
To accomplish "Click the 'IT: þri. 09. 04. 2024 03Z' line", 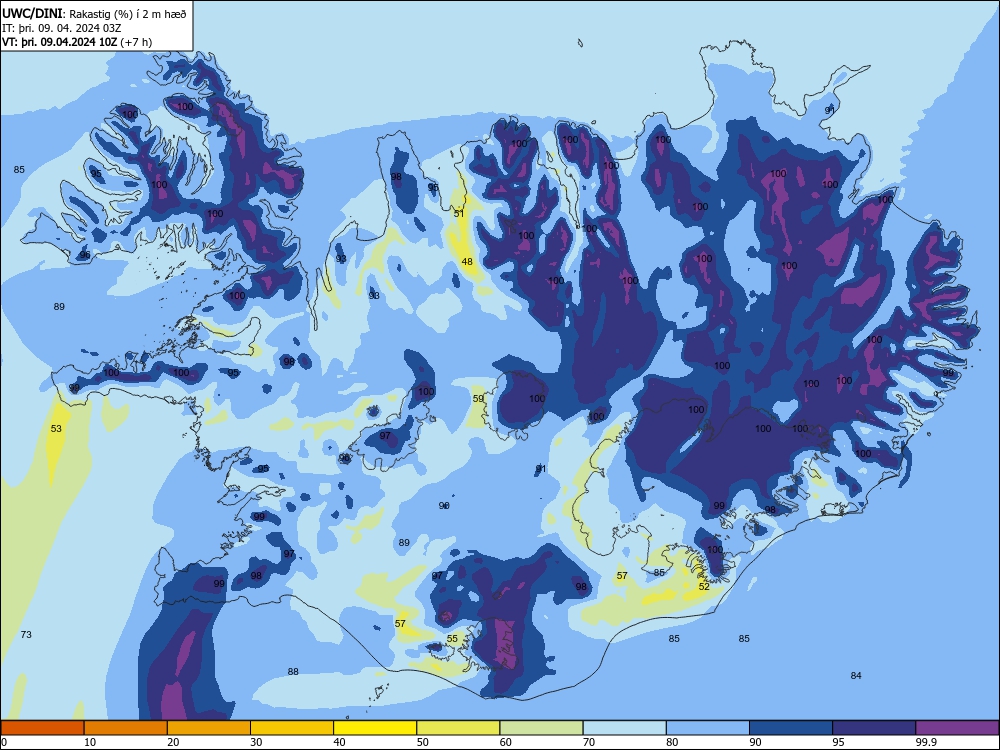I will [x=61, y=28].
